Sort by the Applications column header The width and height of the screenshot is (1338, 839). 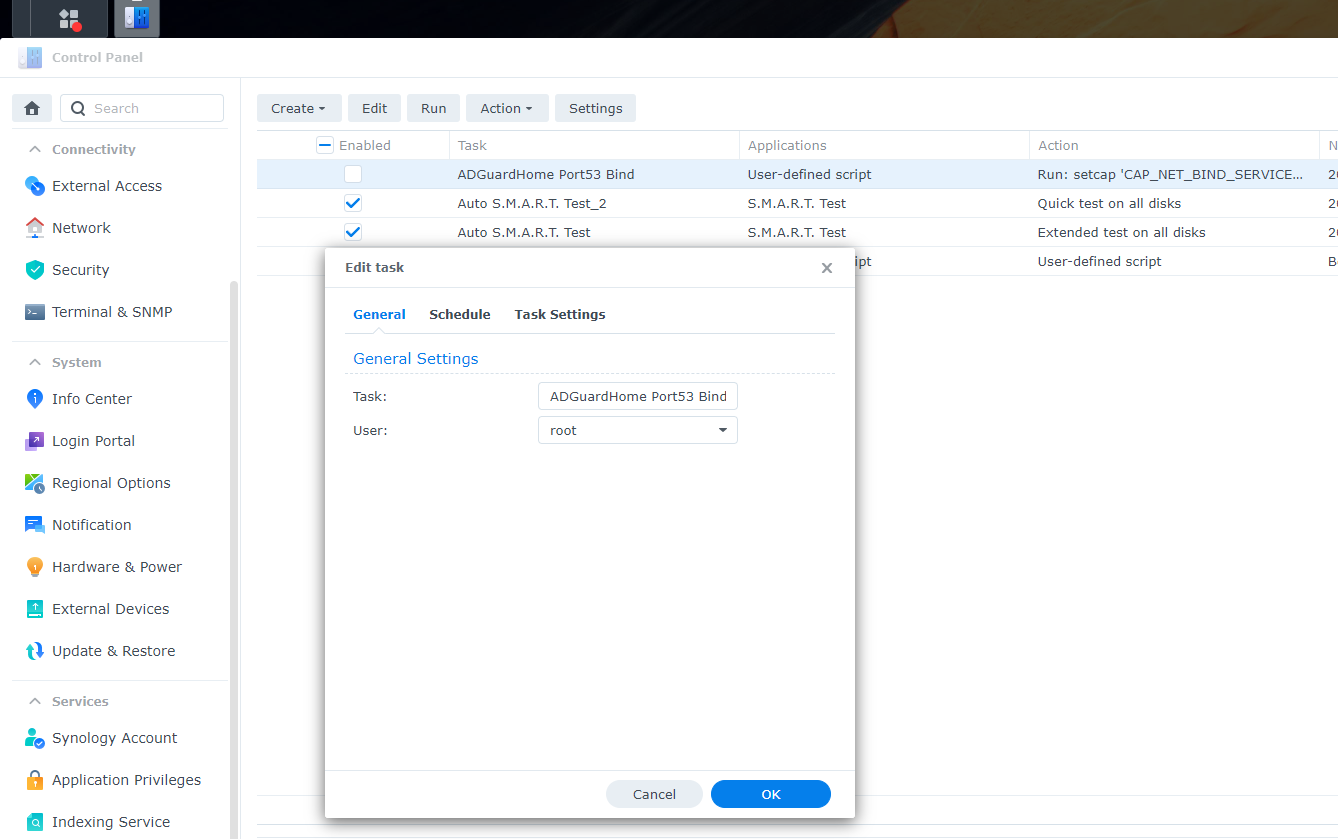(884, 145)
